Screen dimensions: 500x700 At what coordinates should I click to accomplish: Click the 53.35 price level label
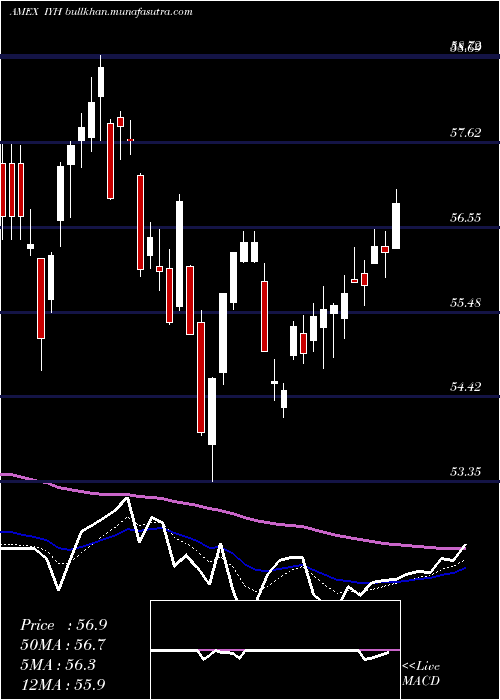coord(465,471)
